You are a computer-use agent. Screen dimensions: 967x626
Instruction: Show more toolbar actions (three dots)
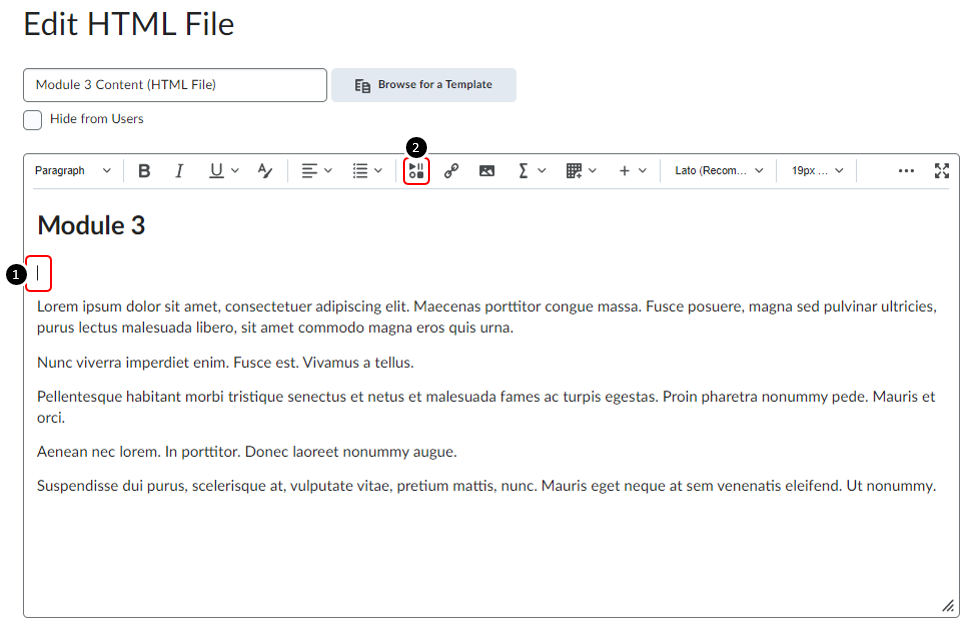[x=906, y=171]
